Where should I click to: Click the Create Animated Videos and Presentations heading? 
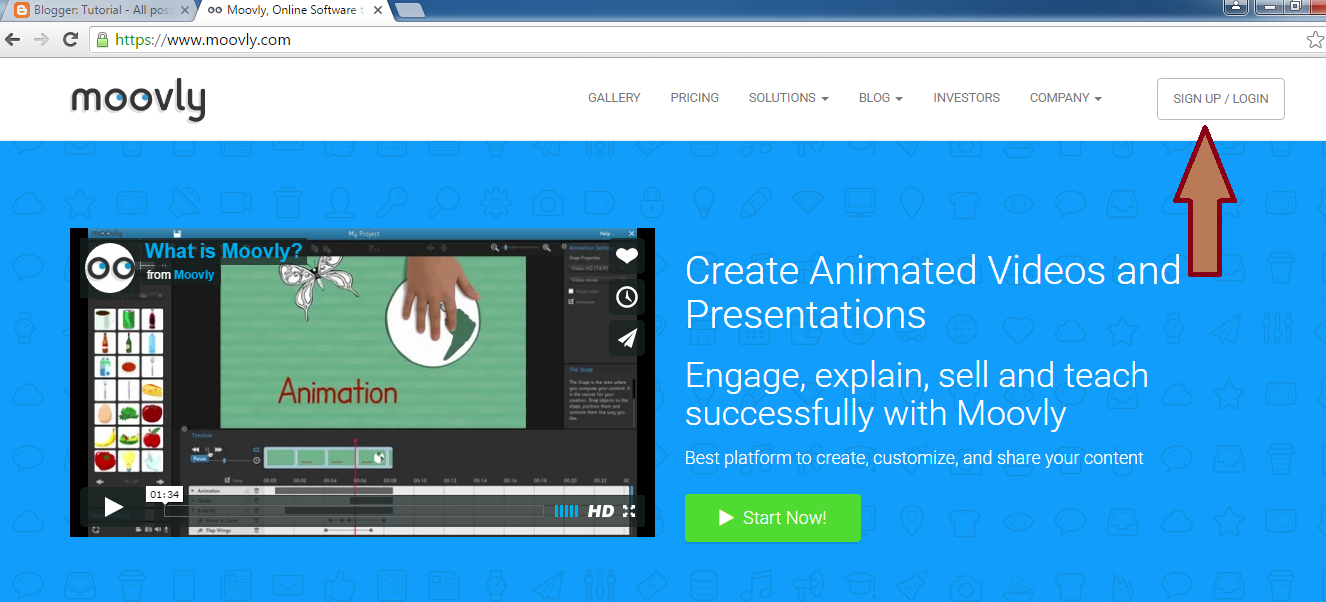coord(933,292)
